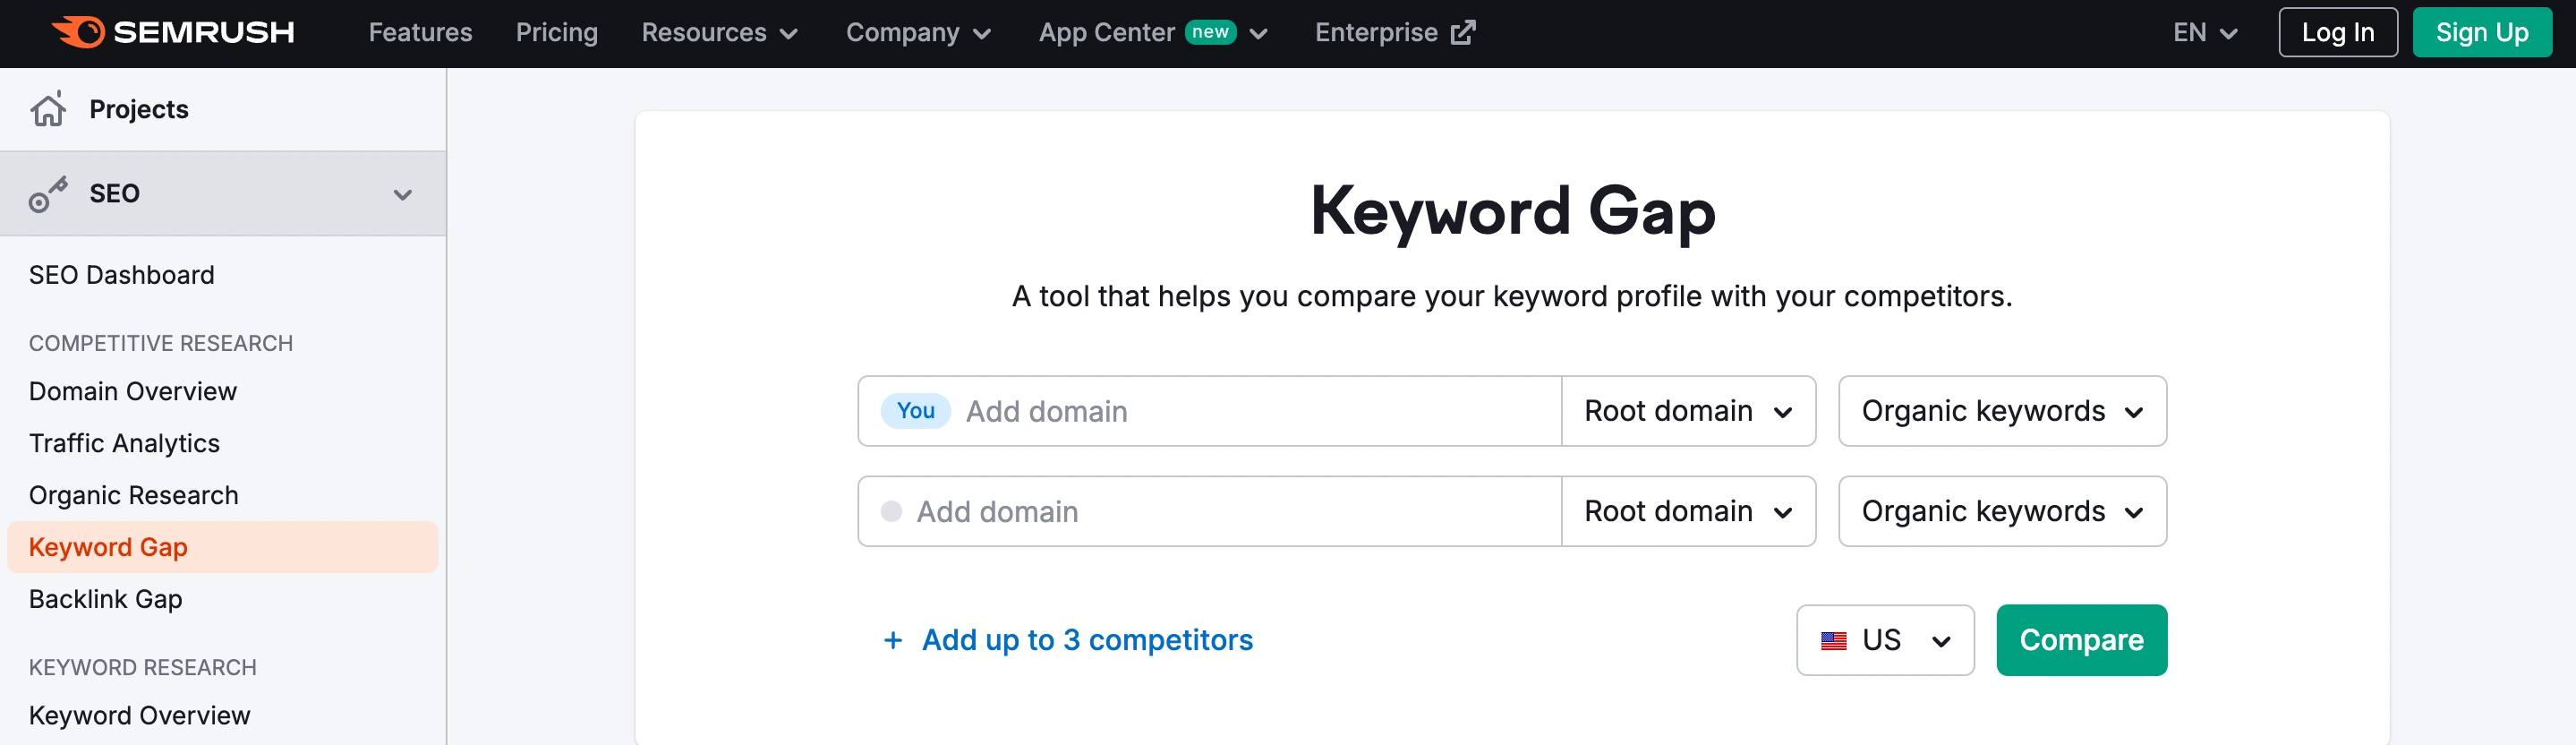Viewport: 2576px width, 745px height.
Task: Click the tool description subtitle text
Action: [1512, 296]
